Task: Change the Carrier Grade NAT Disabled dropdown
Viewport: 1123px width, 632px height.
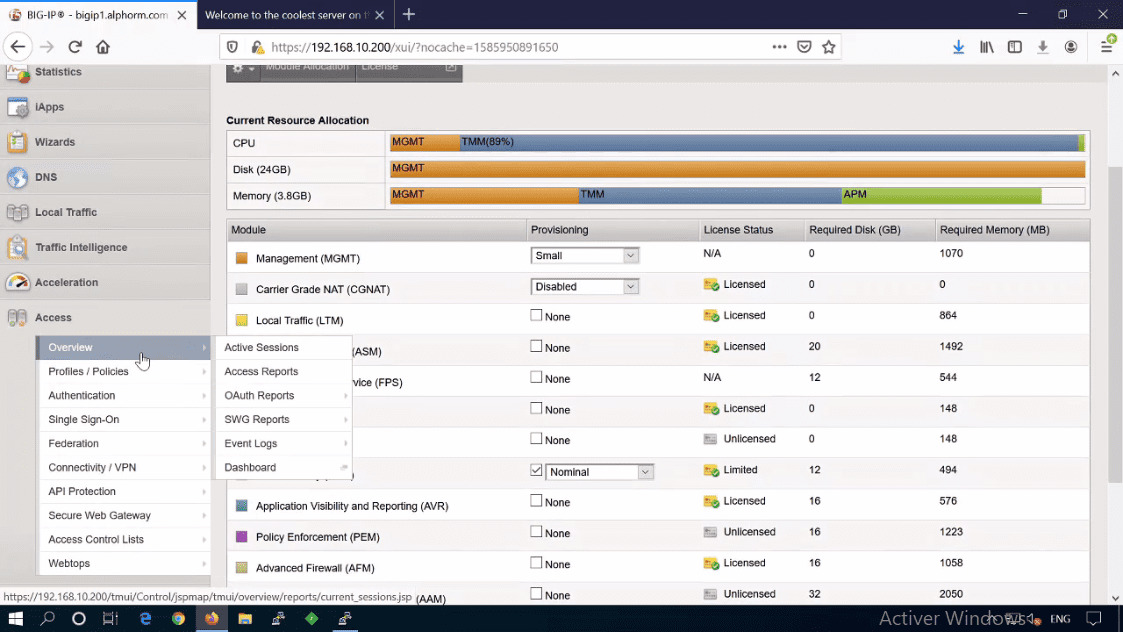Action: (584, 286)
